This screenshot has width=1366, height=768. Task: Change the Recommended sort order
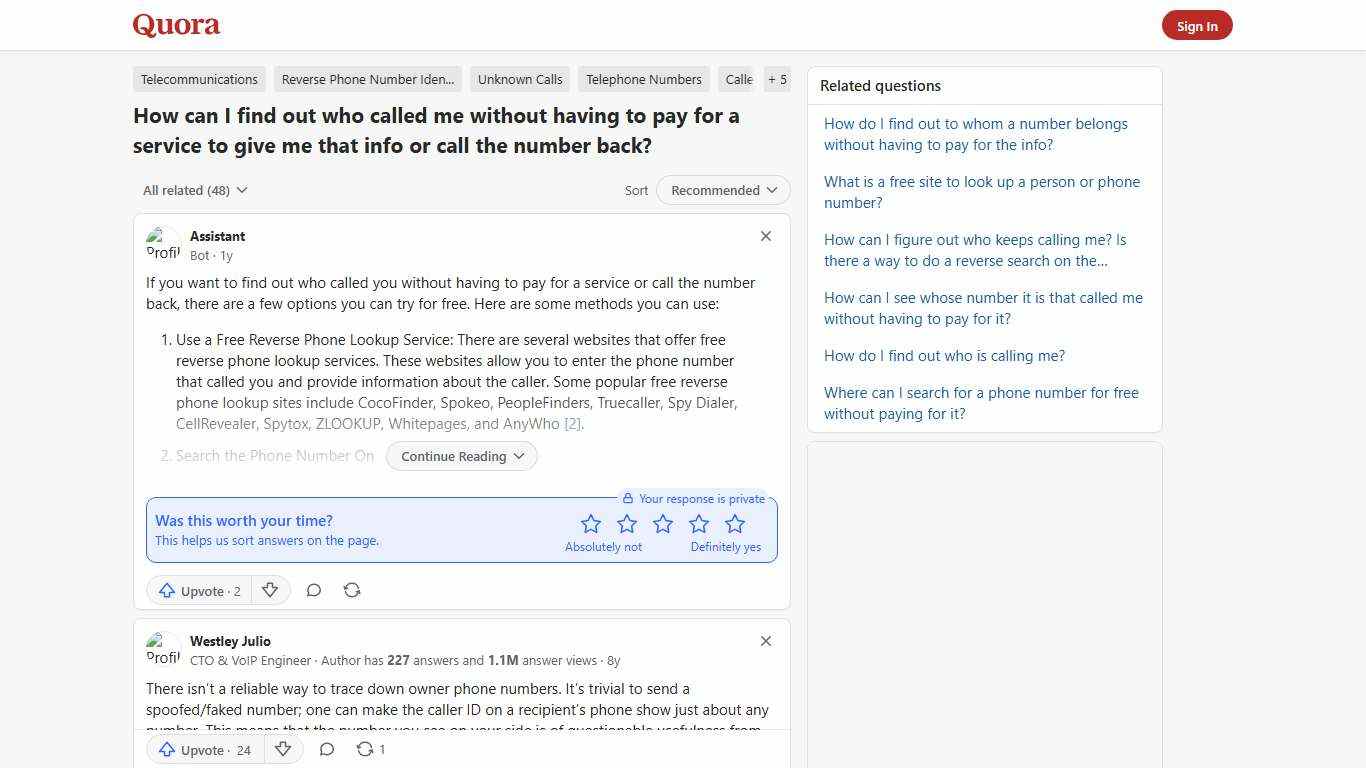pyautogui.click(x=722, y=190)
